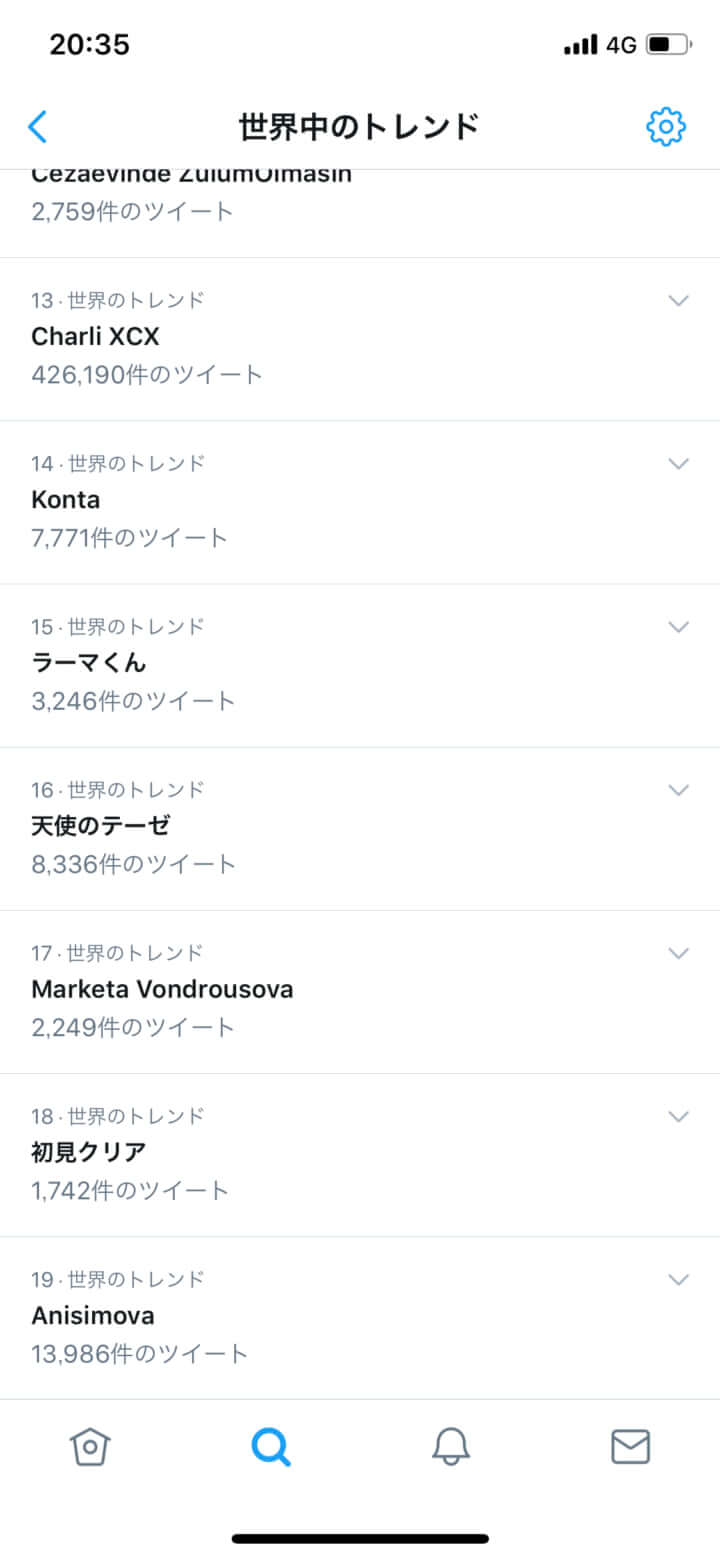Open the Marketa Vondrousova trend
The height and width of the screenshot is (1559, 720).
[162, 989]
